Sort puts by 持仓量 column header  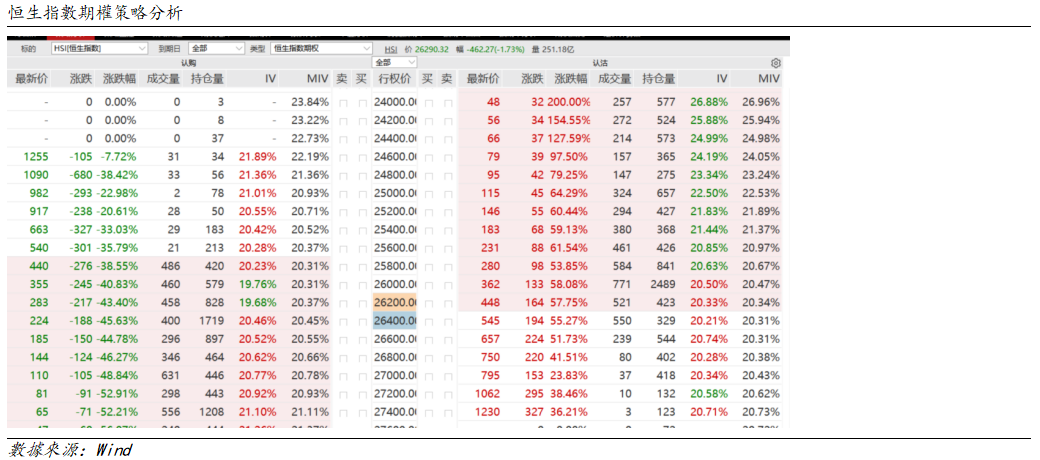point(658,78)
